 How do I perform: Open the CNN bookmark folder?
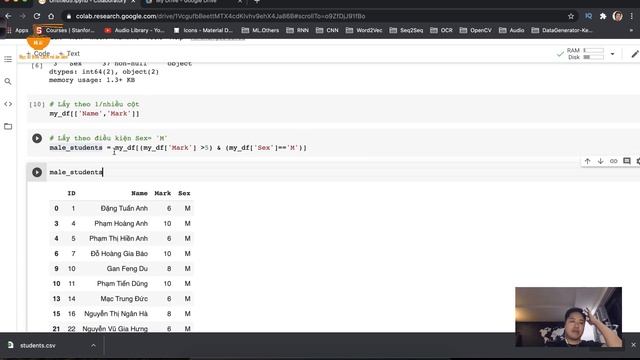click(327, 30)
